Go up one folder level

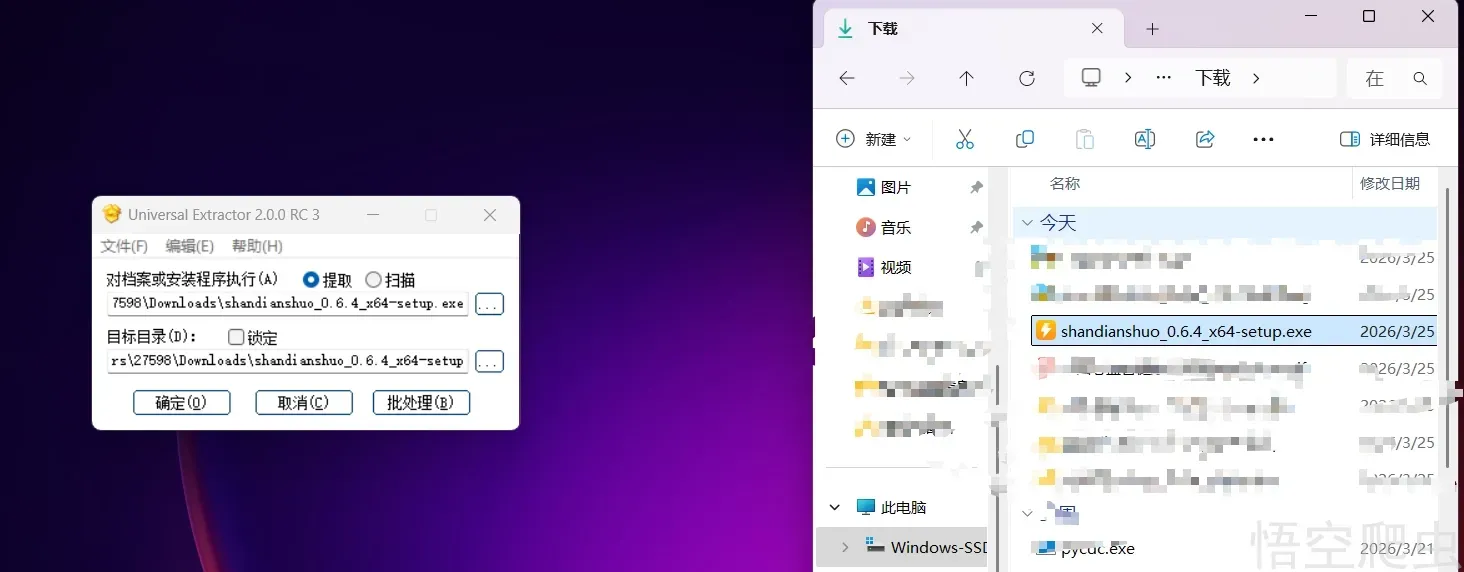pyautogui.click(x=966, y=78)
